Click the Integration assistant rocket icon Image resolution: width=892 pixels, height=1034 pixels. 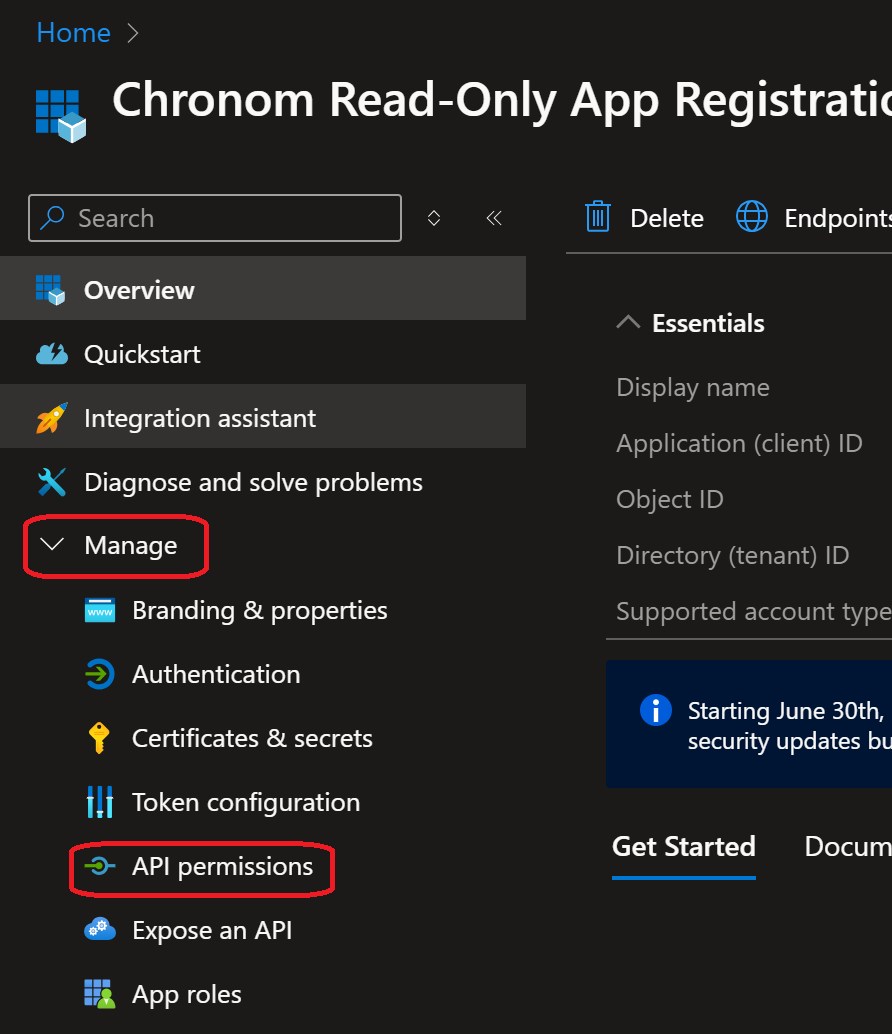pyautogui.click(x=51, y=418)
